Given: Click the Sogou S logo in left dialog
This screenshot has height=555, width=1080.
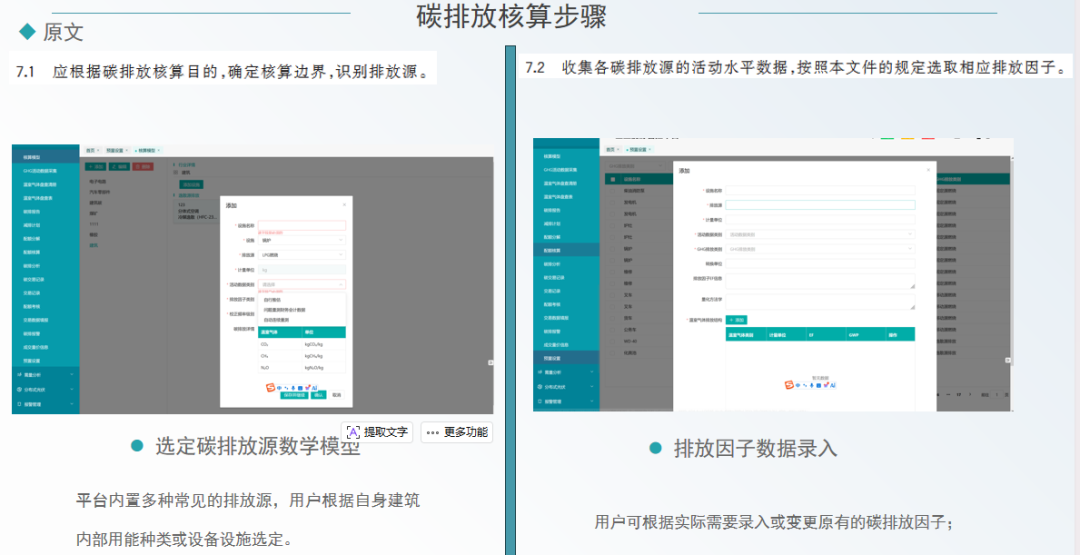Looking at the screenshot, I should coord(270,387).
